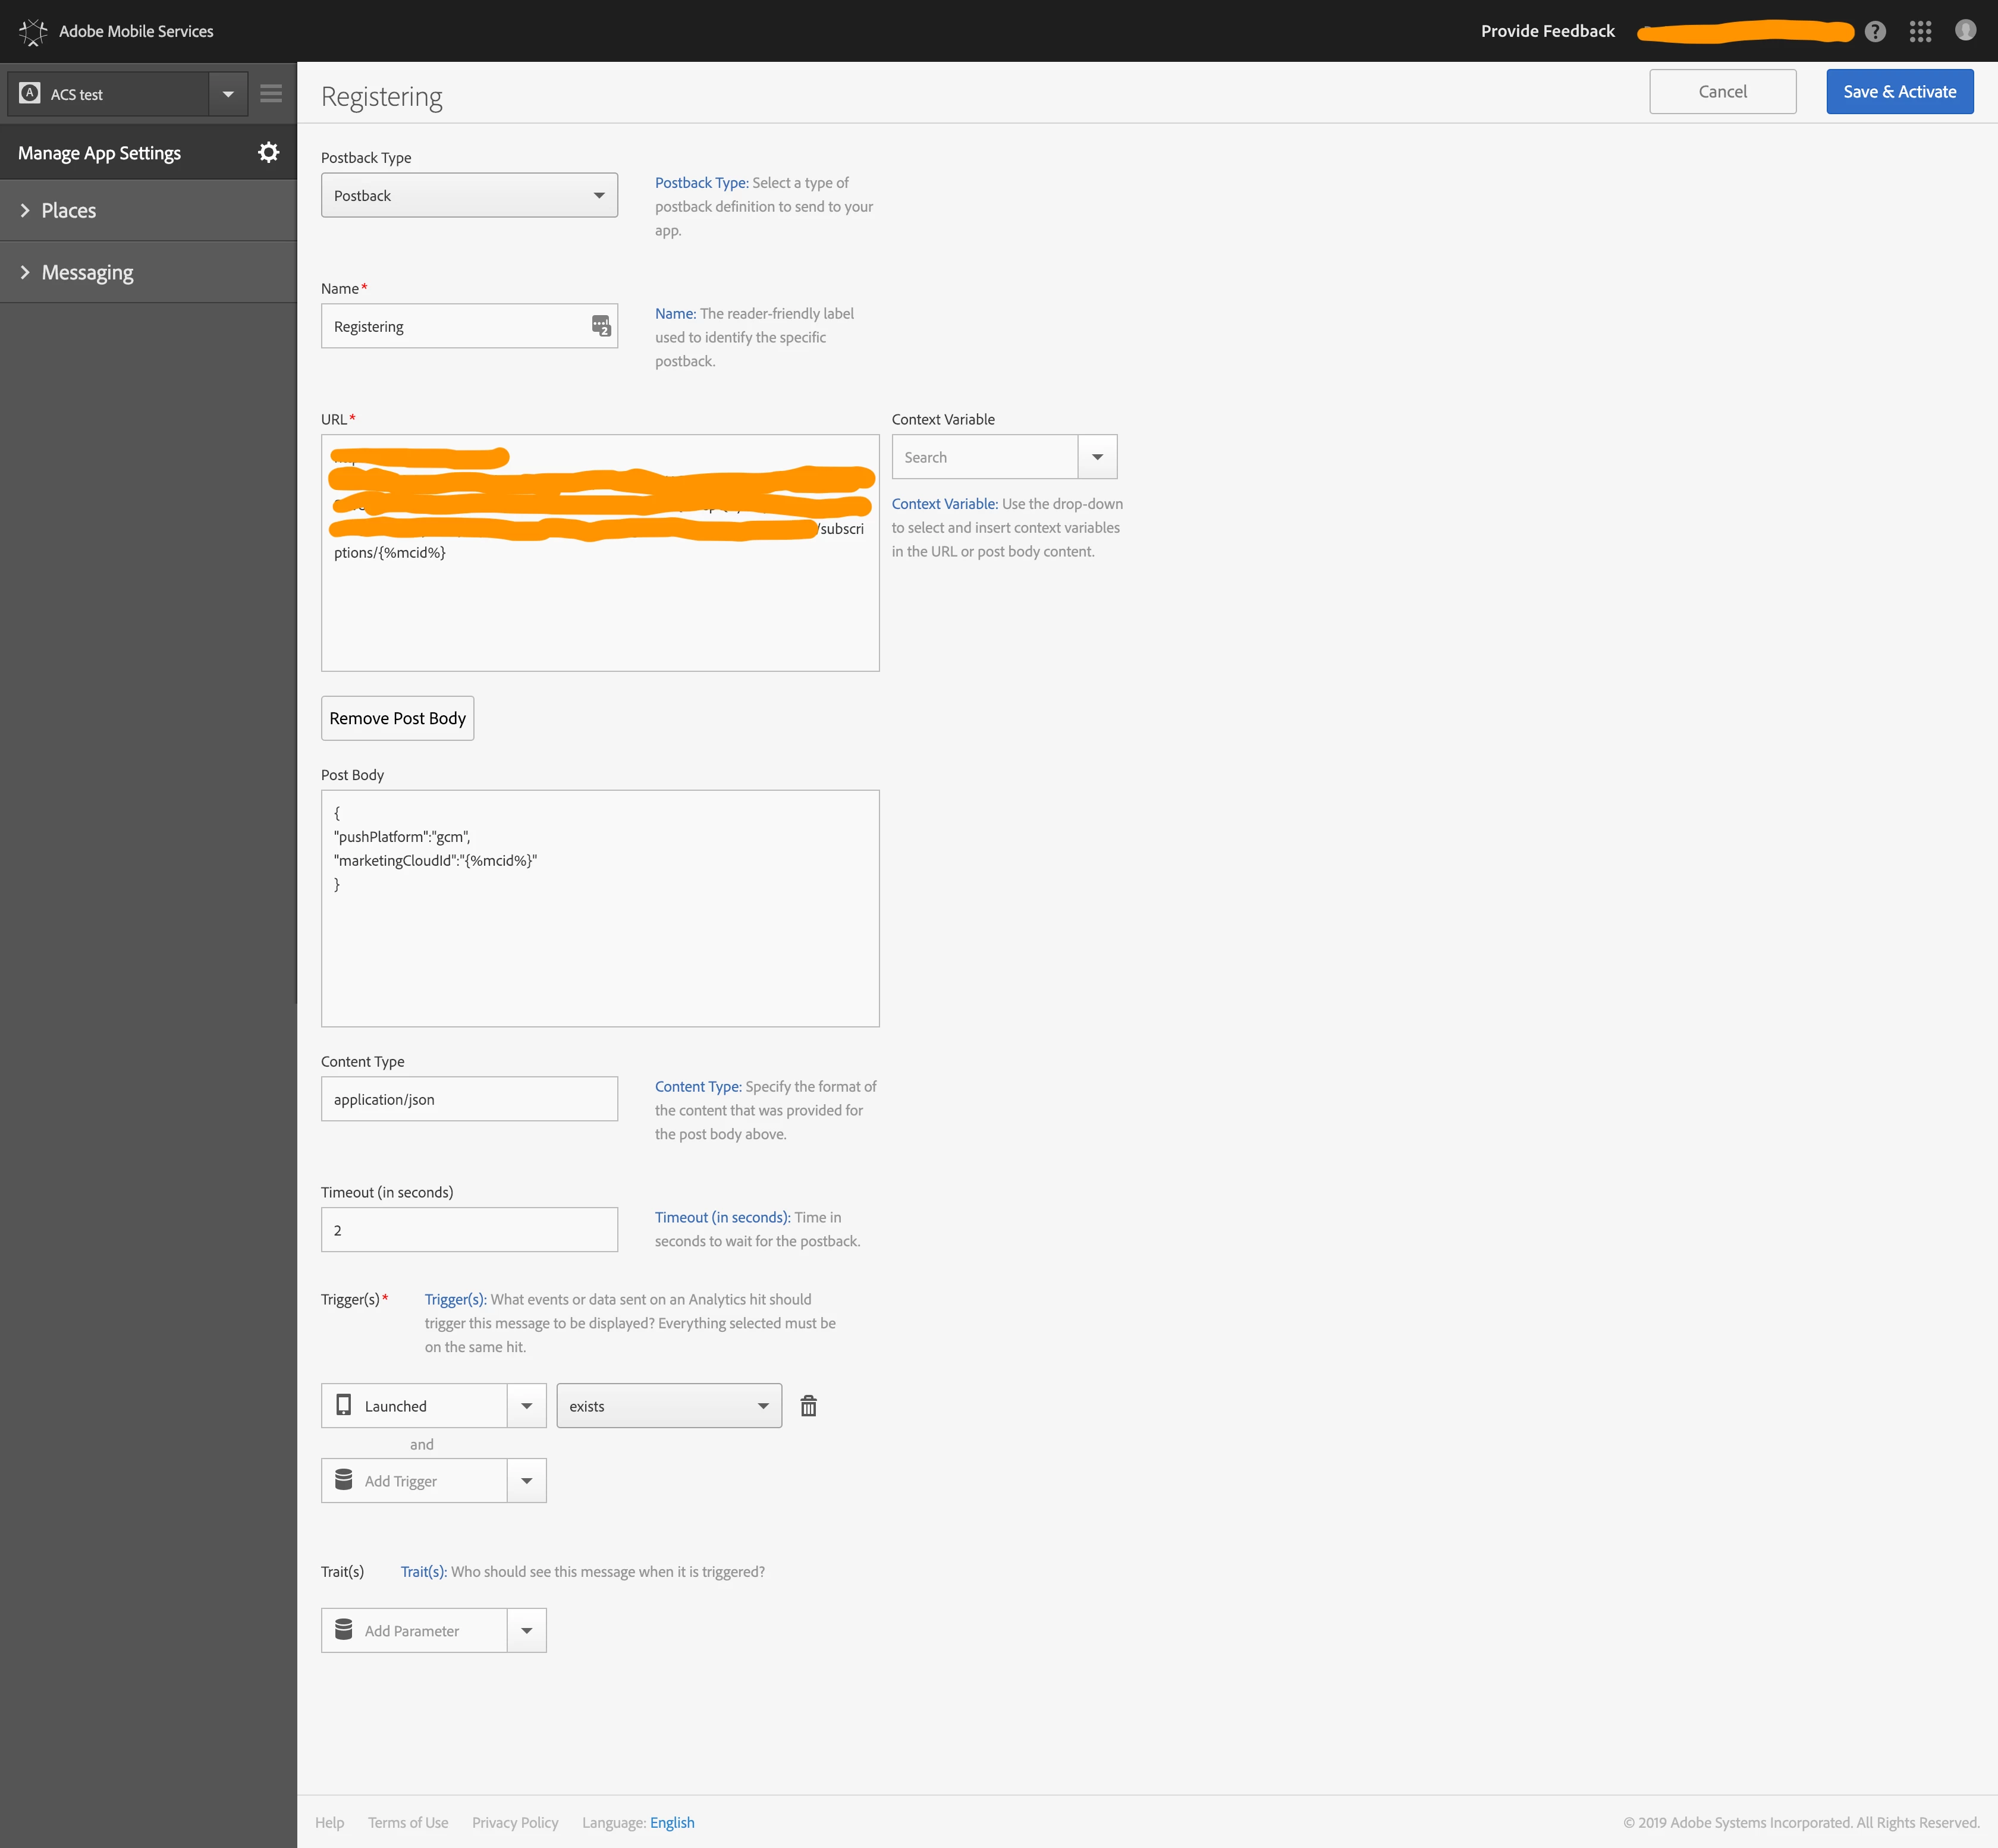Open the help question mark icon

pos(1875,31)
